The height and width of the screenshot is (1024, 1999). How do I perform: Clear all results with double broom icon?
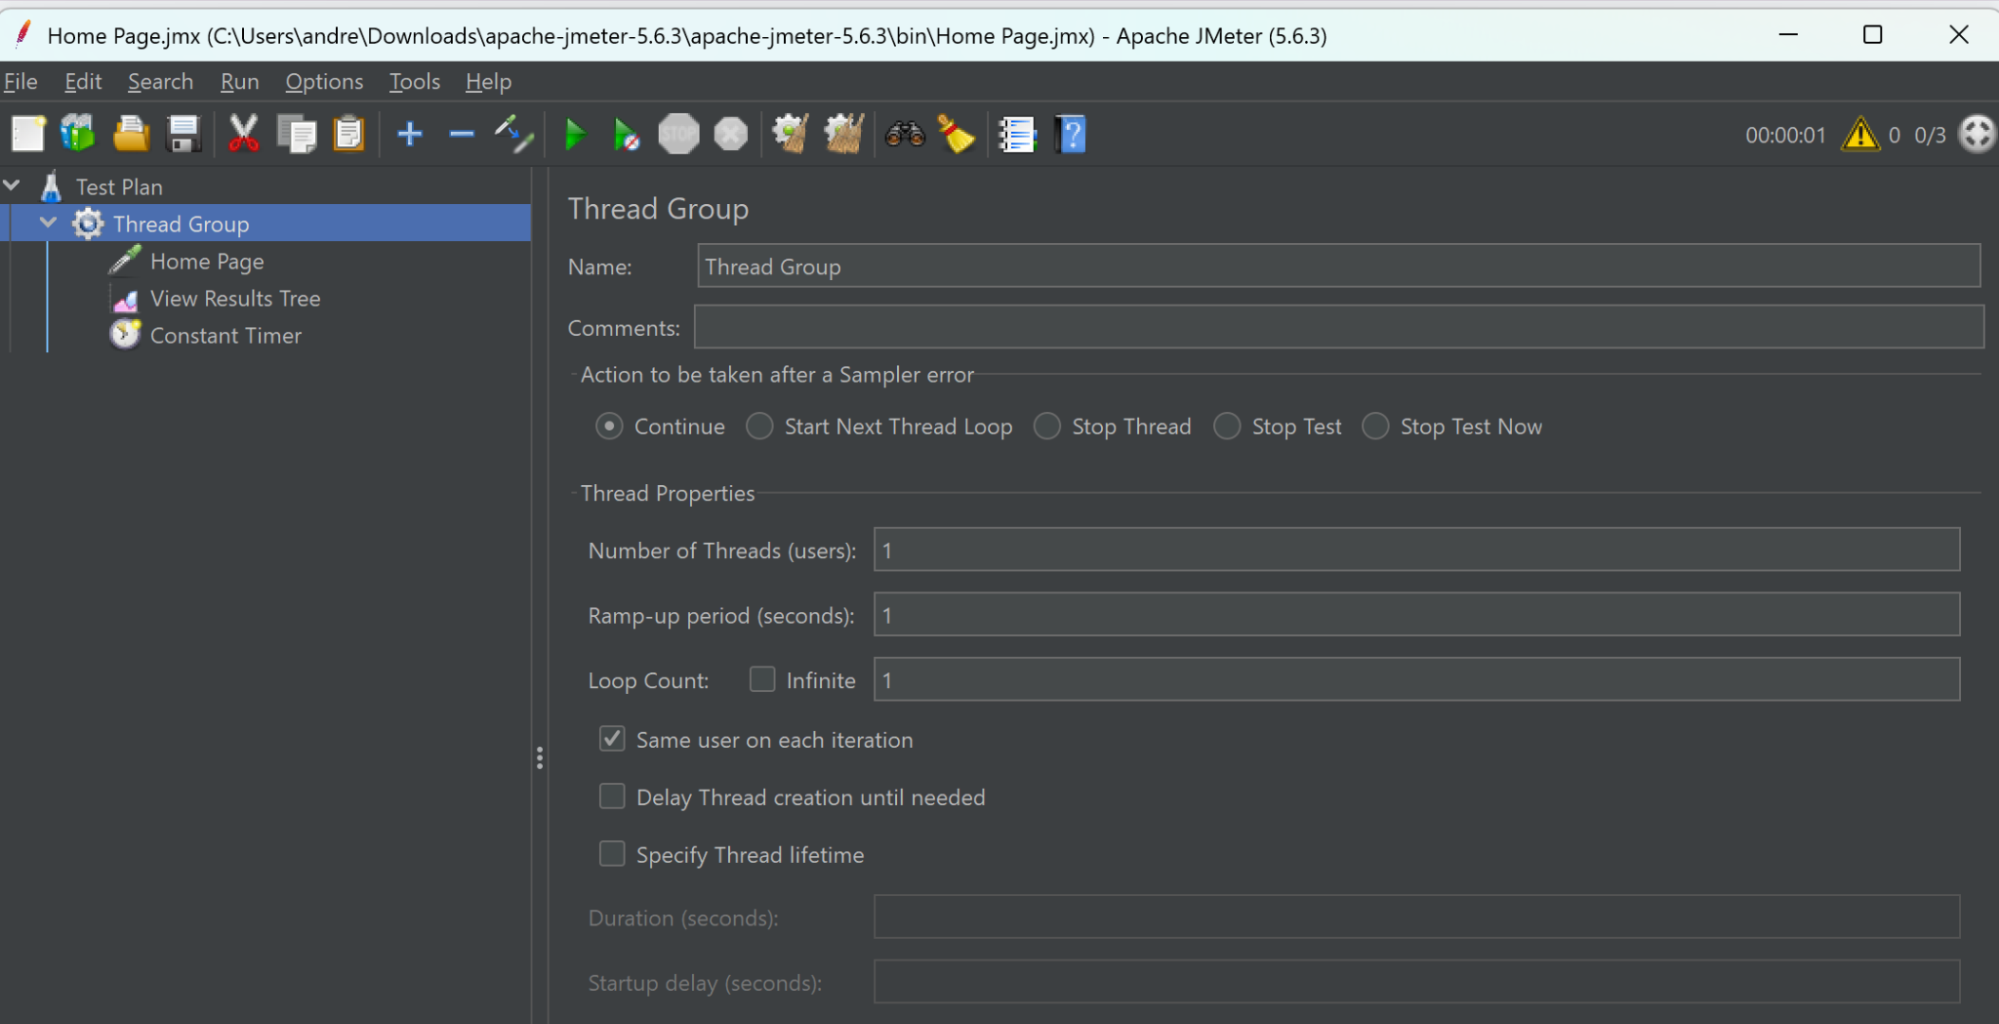pyautogui.click(x=844, y=134)
